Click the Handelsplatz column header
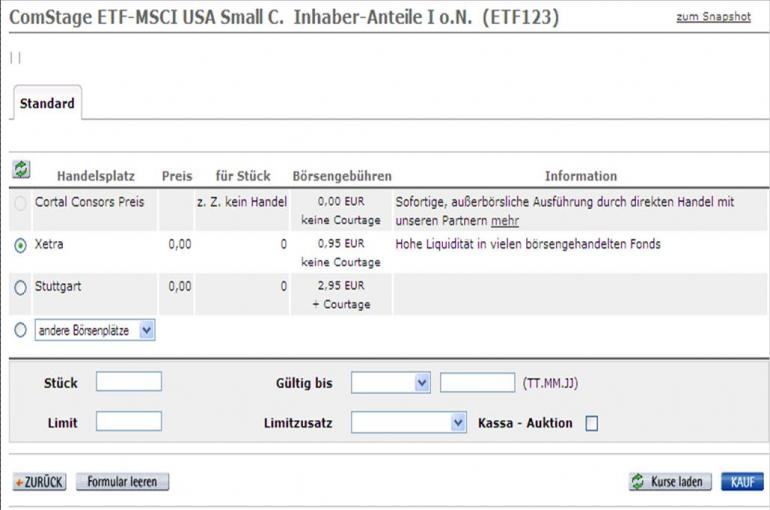770x510 pixels. [96, 176]
